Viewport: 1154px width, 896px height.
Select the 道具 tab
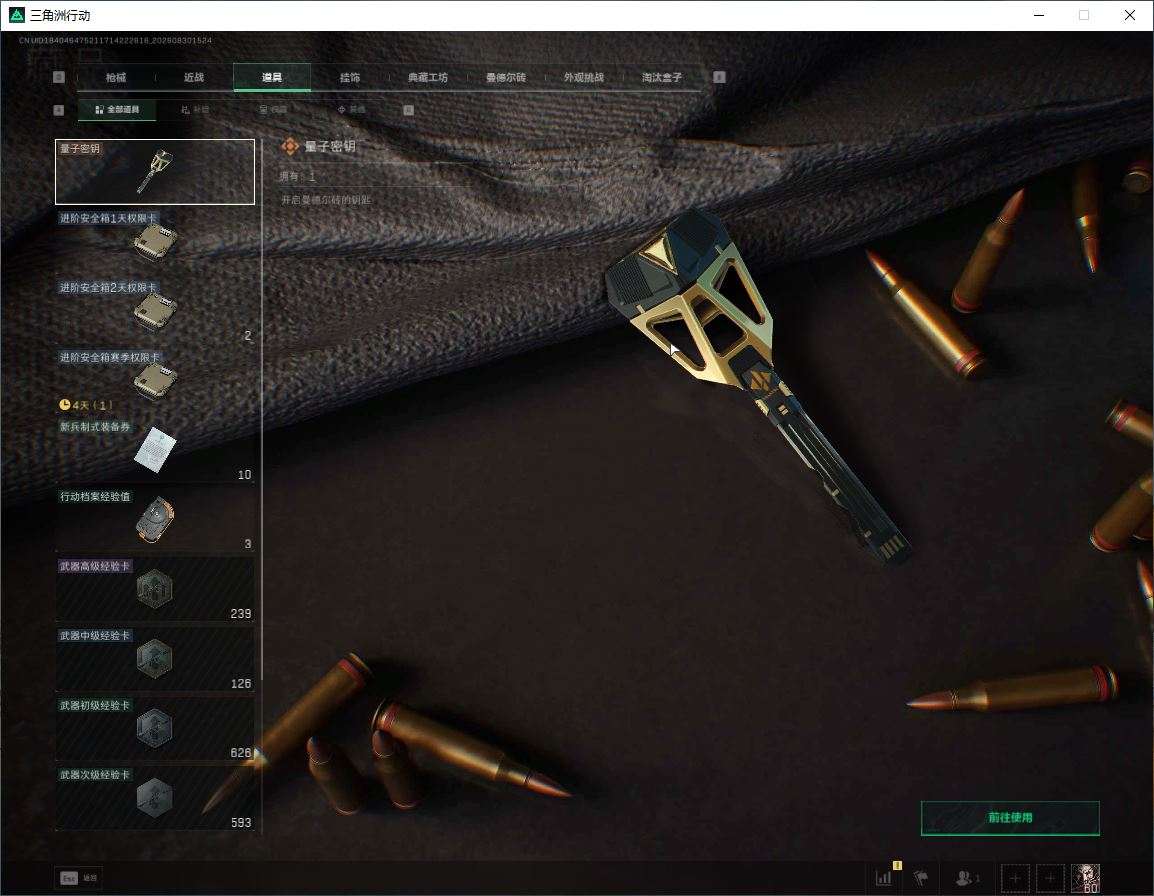[272, 77]
